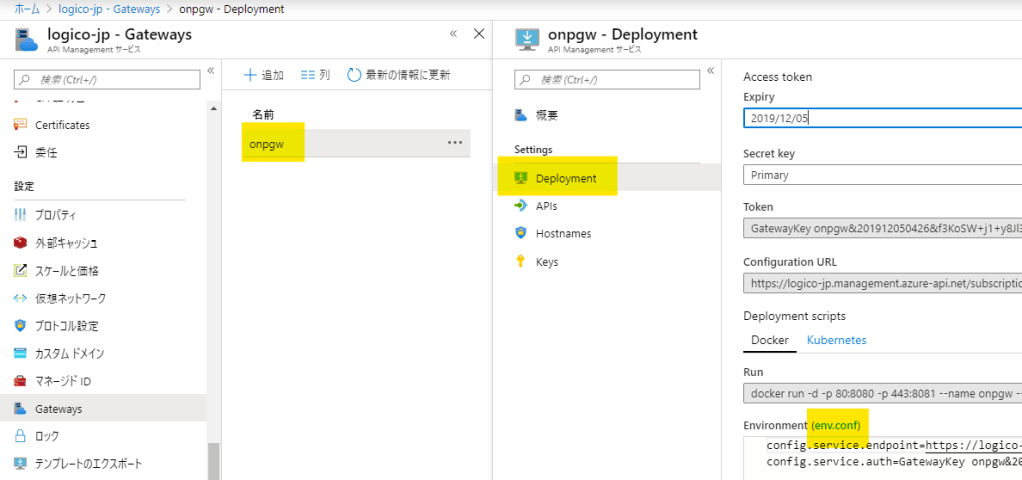This screenshot has width=1022, height=480.
Task: Click 追加 to add a gateway
Action: [264, 75]
